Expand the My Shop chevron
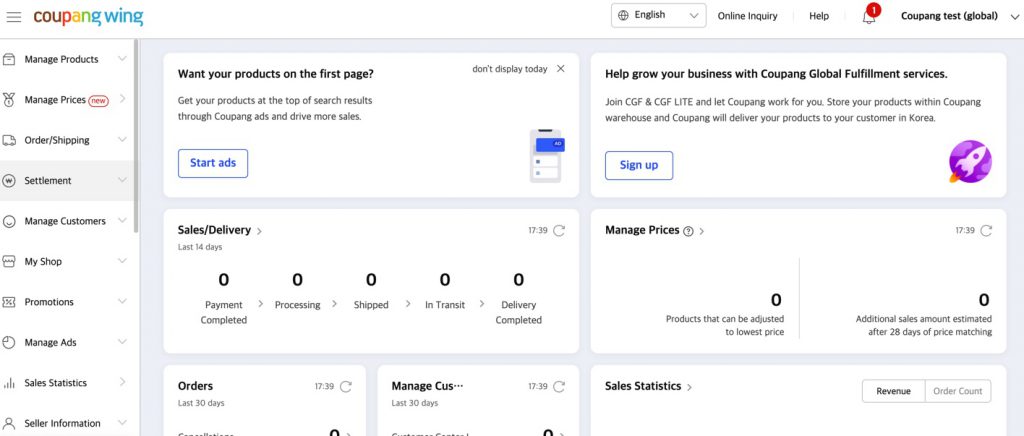This screenshot has height=436, width=1024. click(x=122, y=261)
